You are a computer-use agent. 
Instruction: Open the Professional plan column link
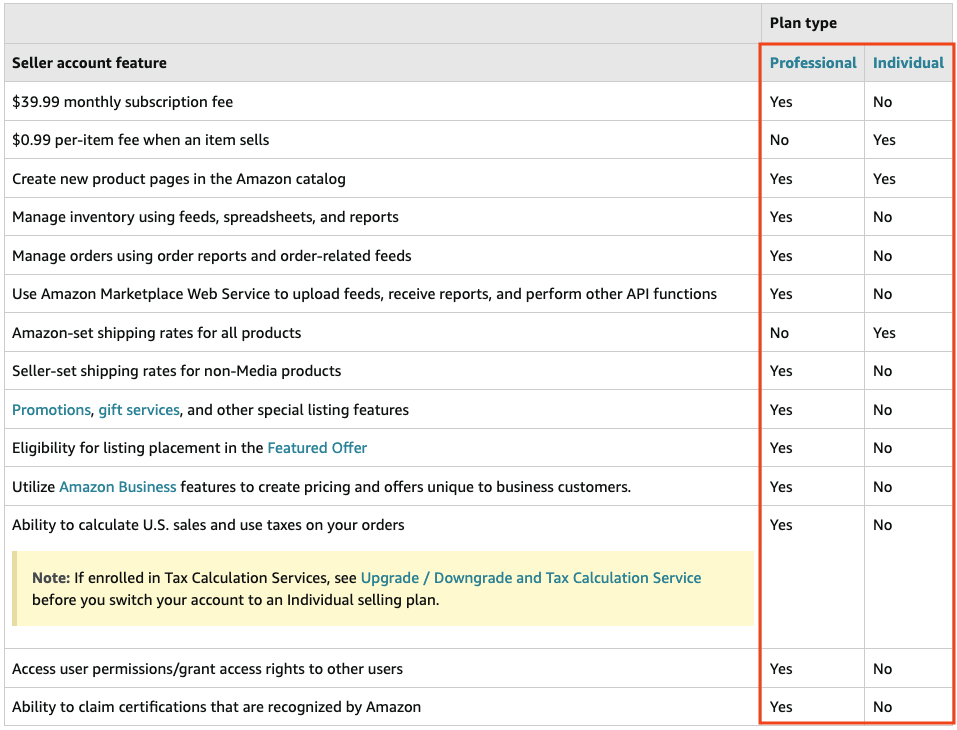[812, 63]
